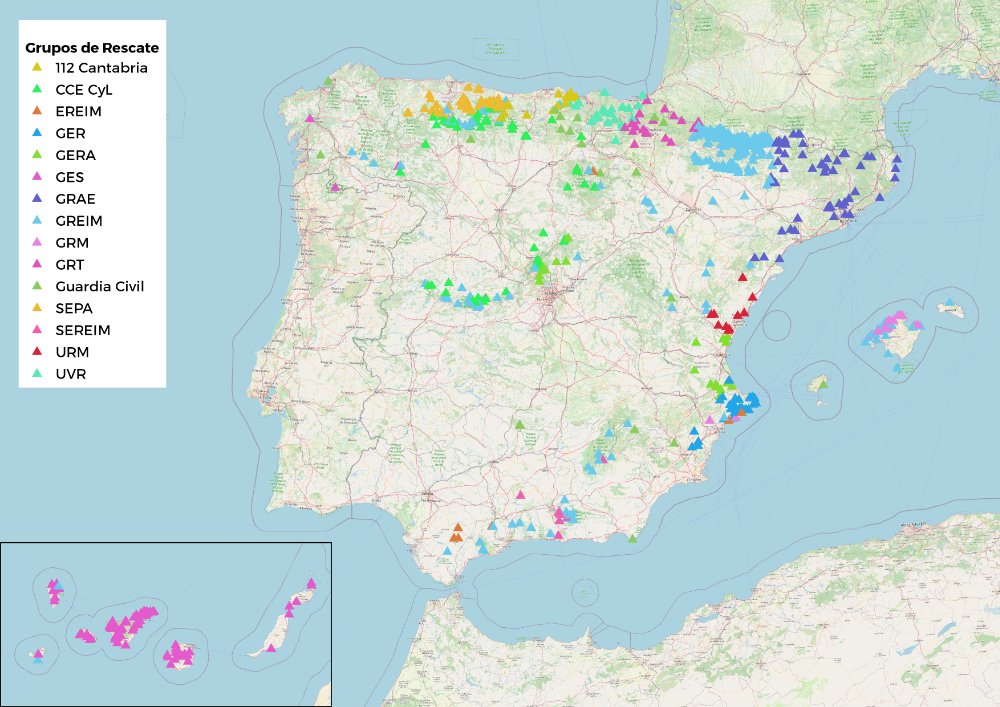
Task: Click the teal UVR color swatch
Action: pos(35,373)
